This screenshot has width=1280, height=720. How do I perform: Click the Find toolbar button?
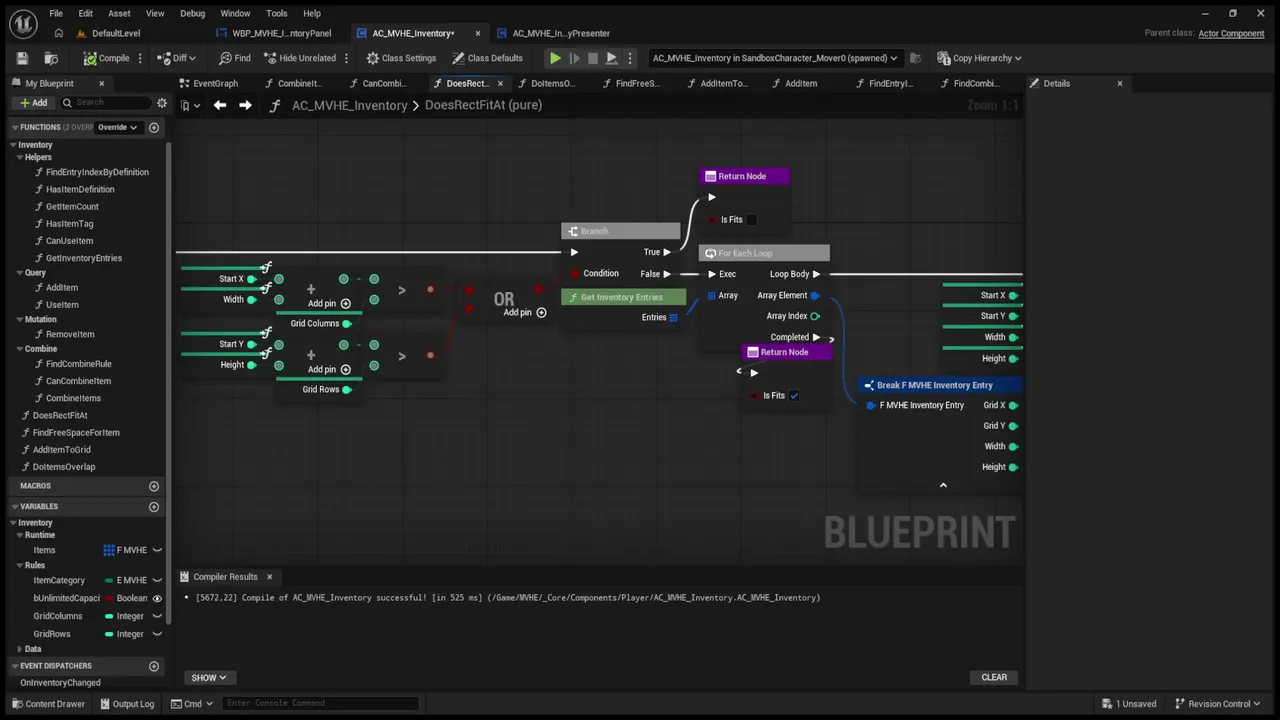[235, 58]
